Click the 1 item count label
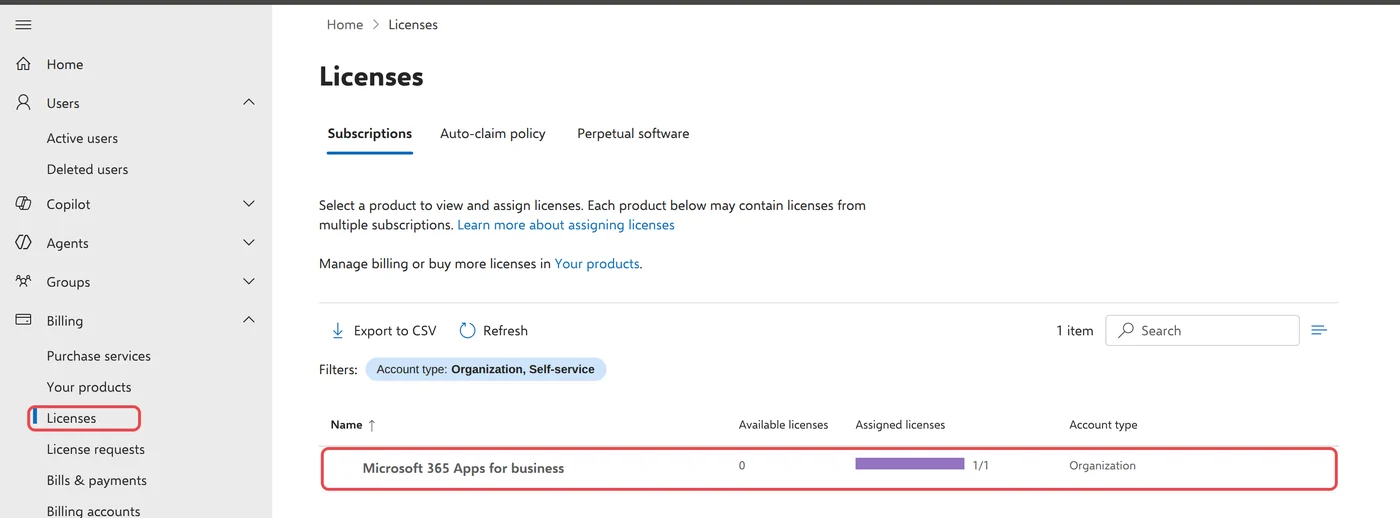 tap(1075, 331)
